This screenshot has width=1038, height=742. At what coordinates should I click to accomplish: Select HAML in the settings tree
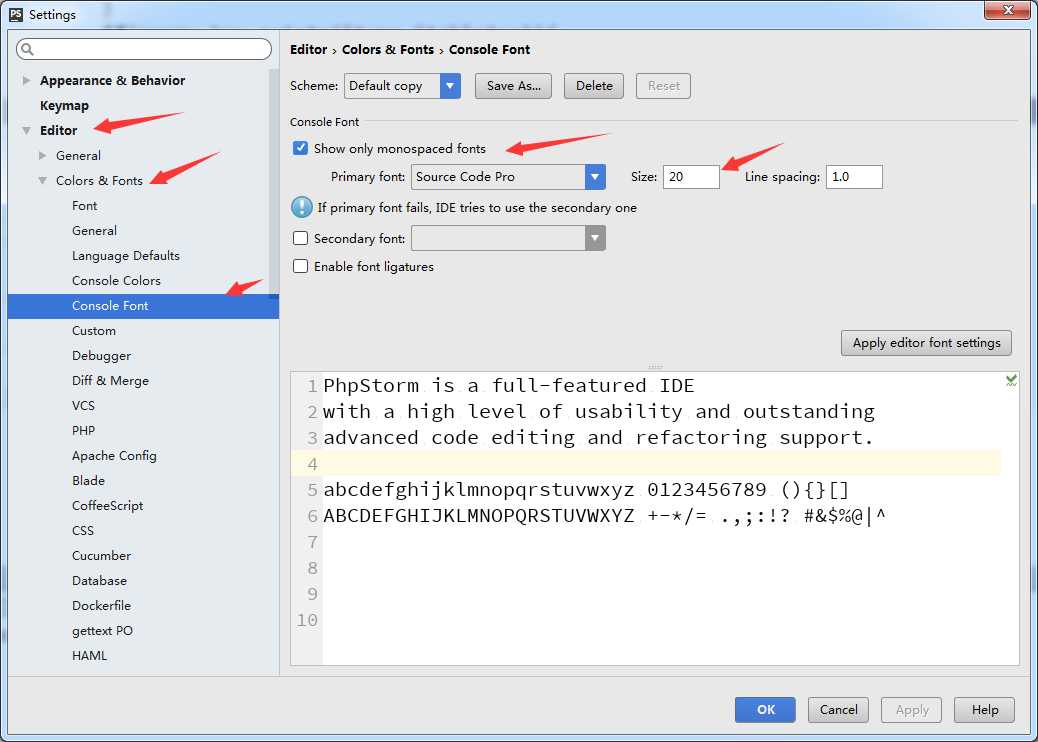(x=89, y=656)
